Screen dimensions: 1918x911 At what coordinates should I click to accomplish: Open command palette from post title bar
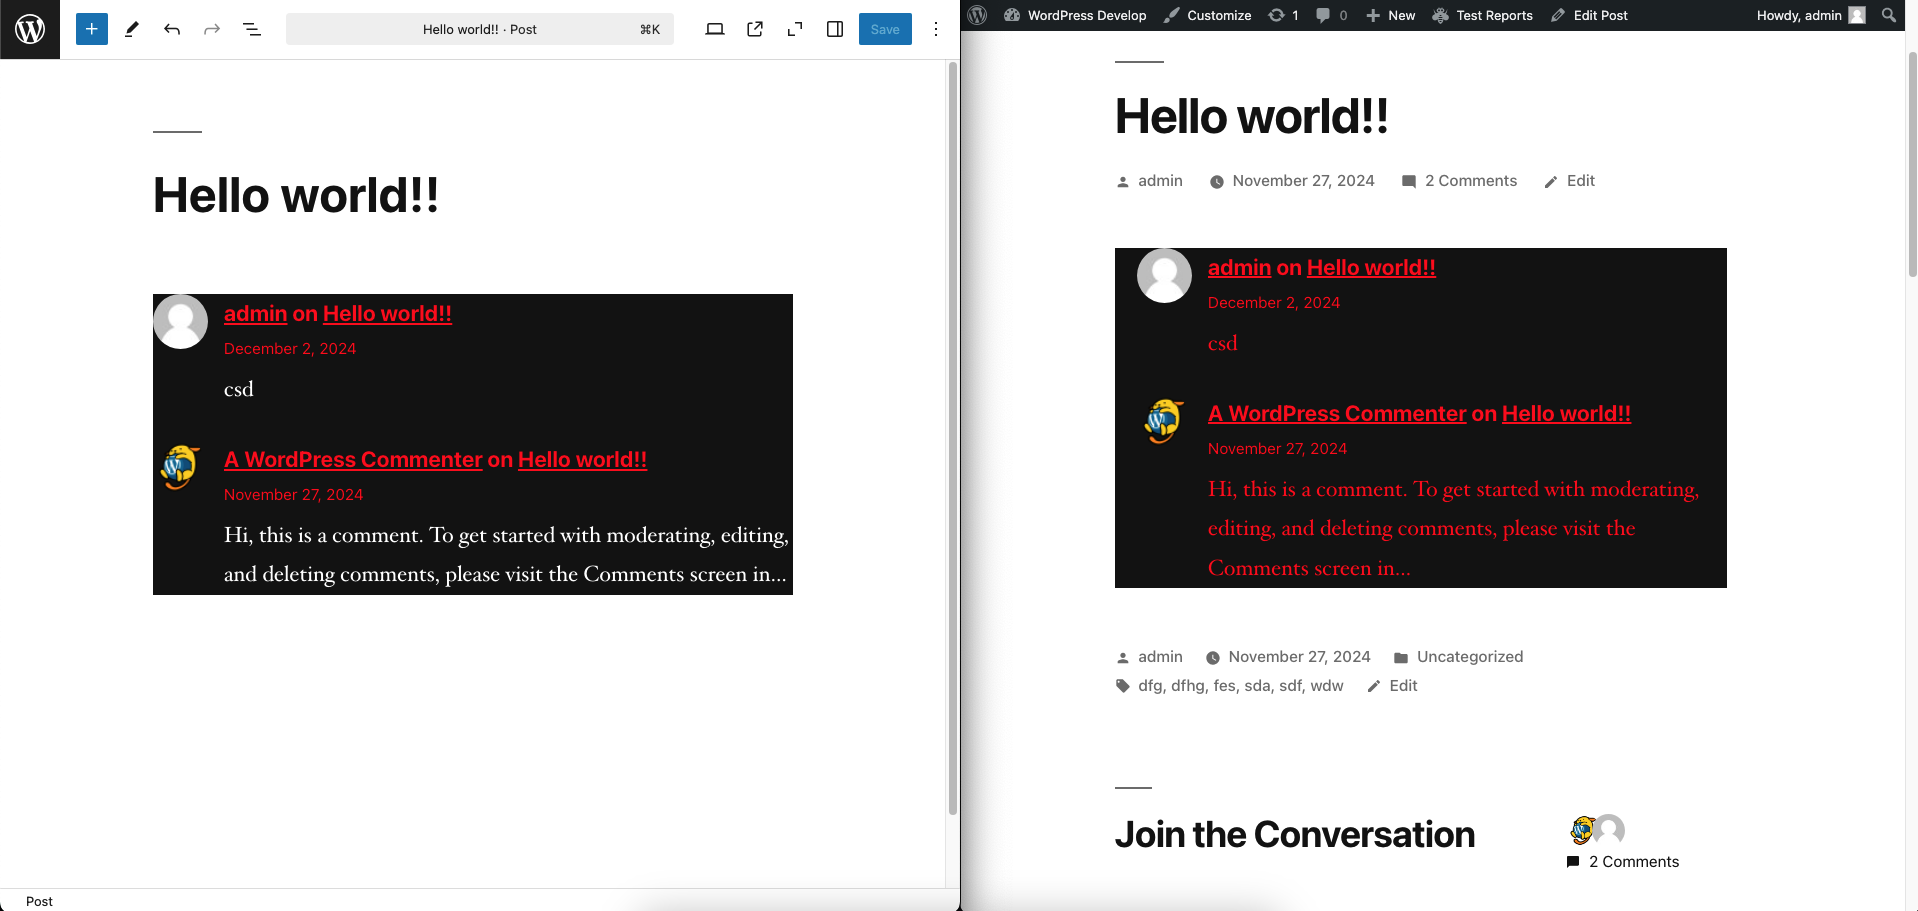pyautogui.click(x=480, y=29)
